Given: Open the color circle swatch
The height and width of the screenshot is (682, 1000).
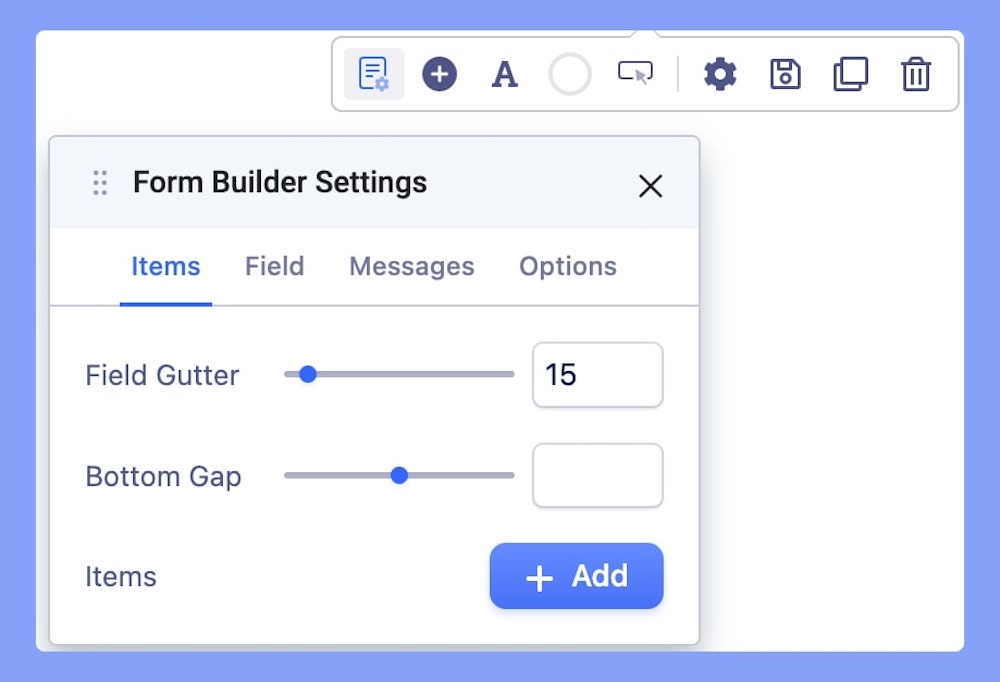Looking at the screenshot, I should [570, 74].
